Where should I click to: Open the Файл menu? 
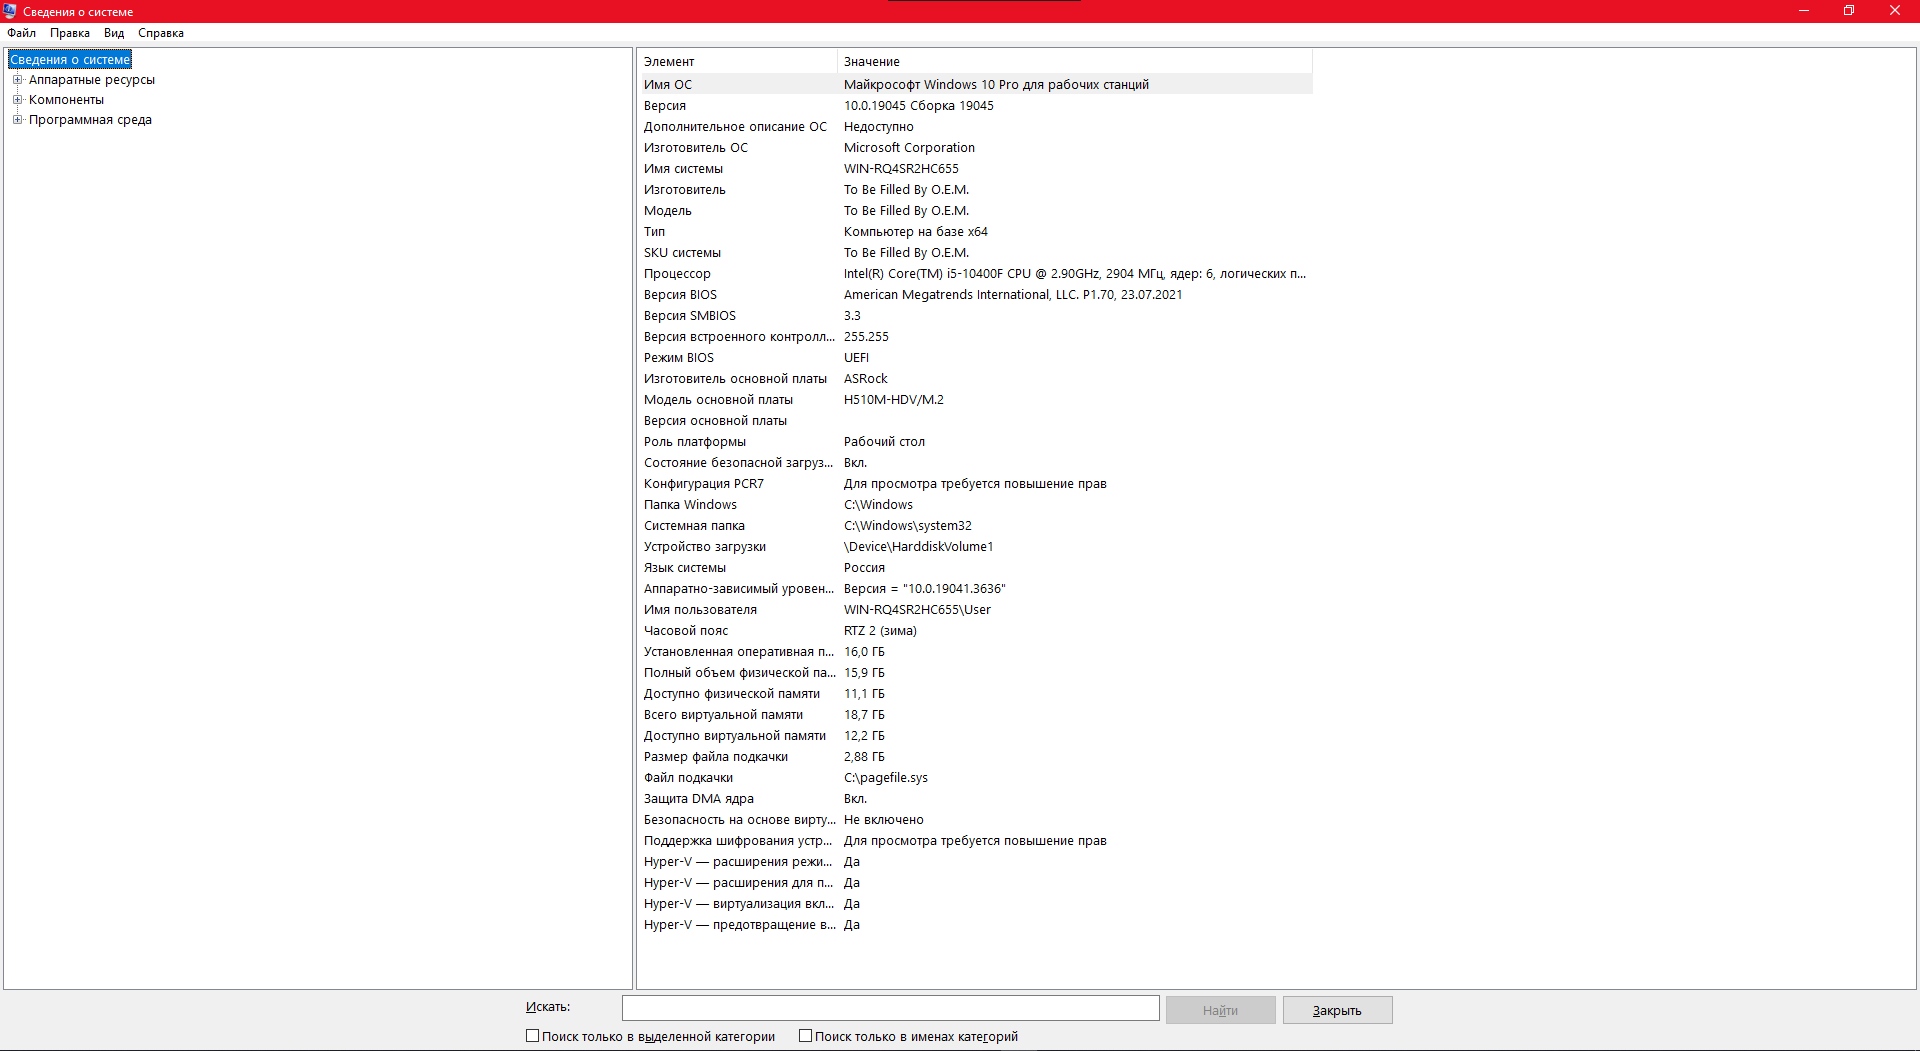pyautogui.click(x=21, y=33)
